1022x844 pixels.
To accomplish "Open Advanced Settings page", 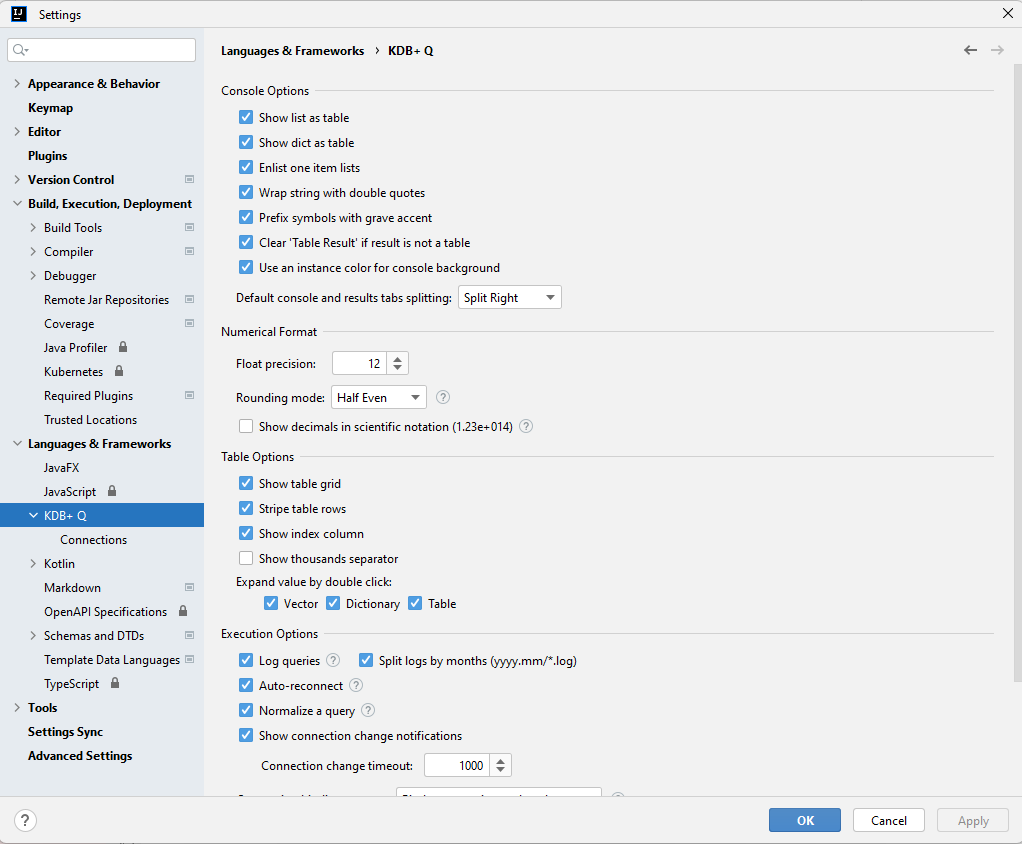I will 80,756.
